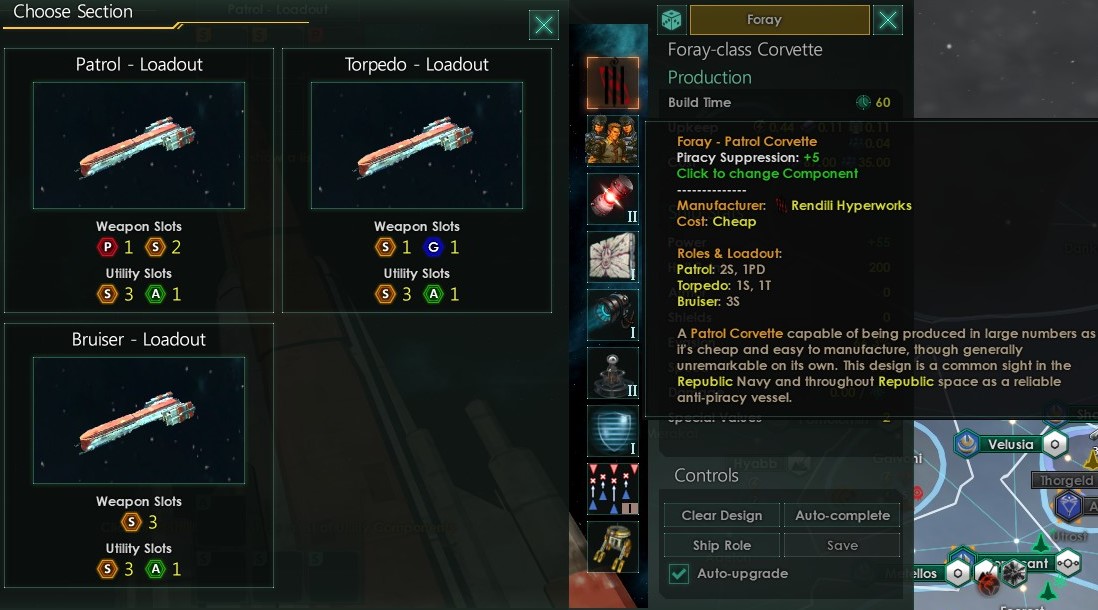The width and height of the screenshot is (1098, 610).
Task: Click the blue shield component icon
Action: [x=613, y=431]
